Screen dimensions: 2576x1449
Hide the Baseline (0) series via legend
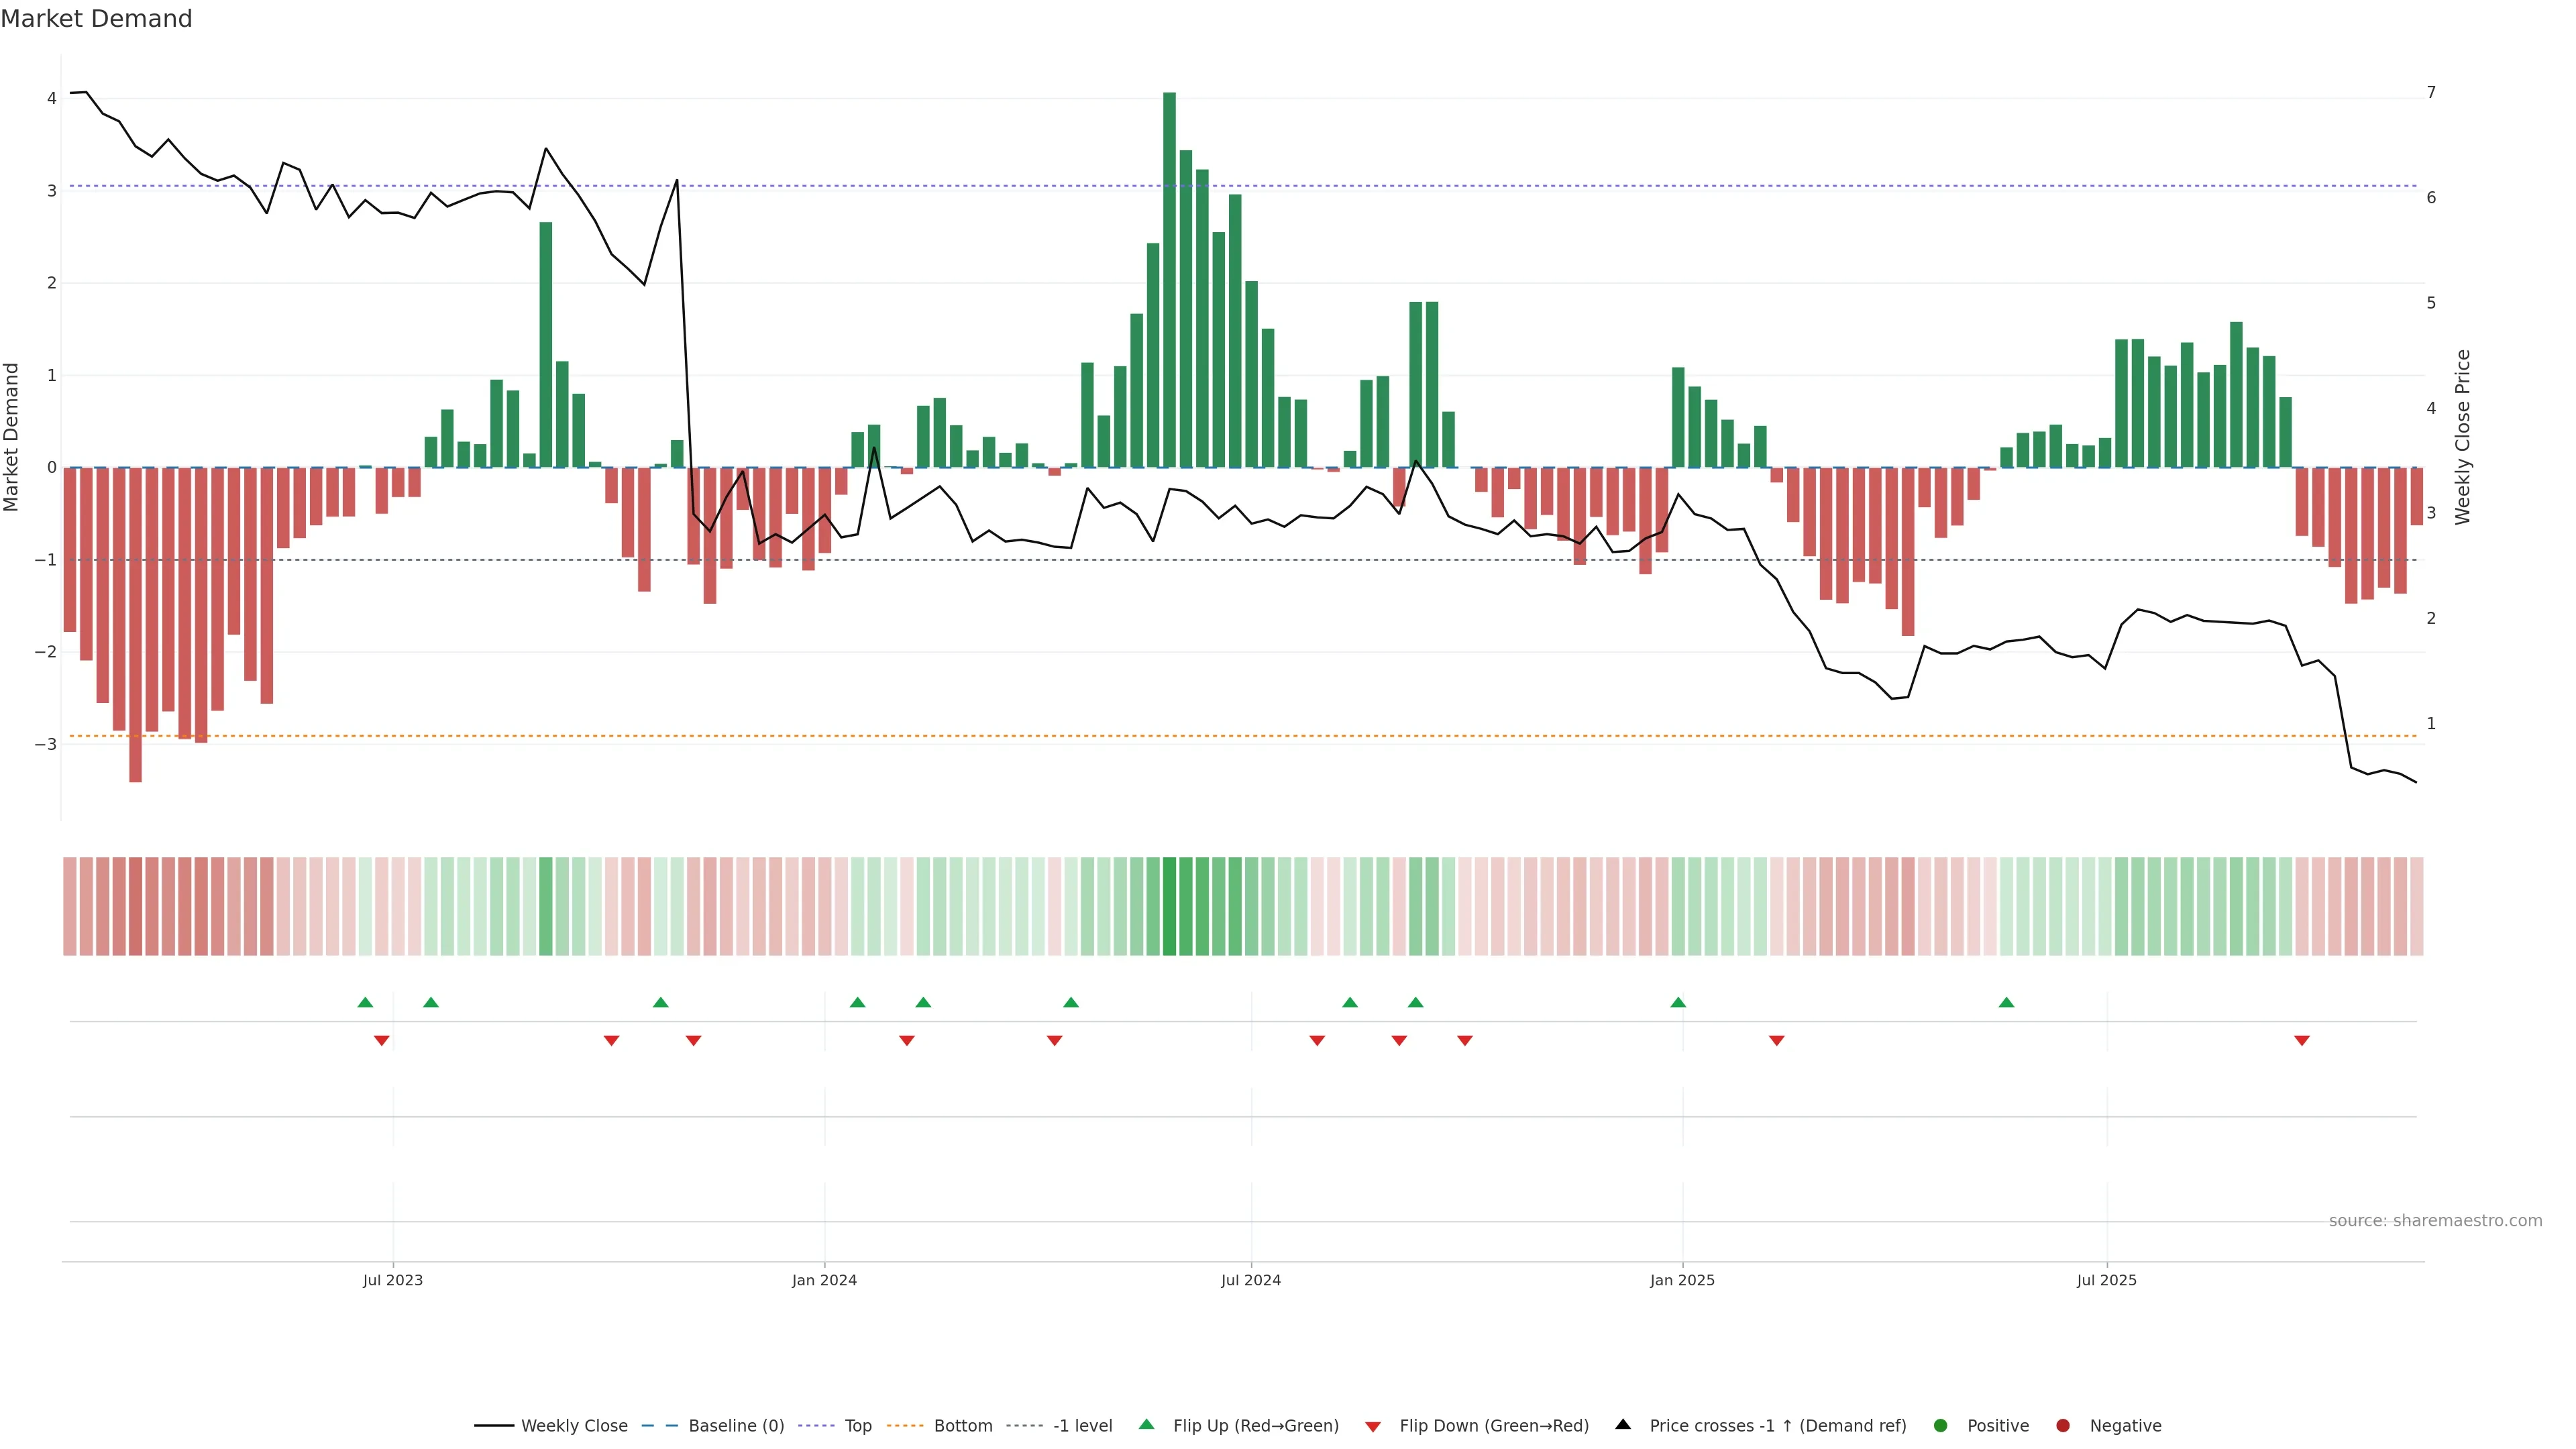736,1425
